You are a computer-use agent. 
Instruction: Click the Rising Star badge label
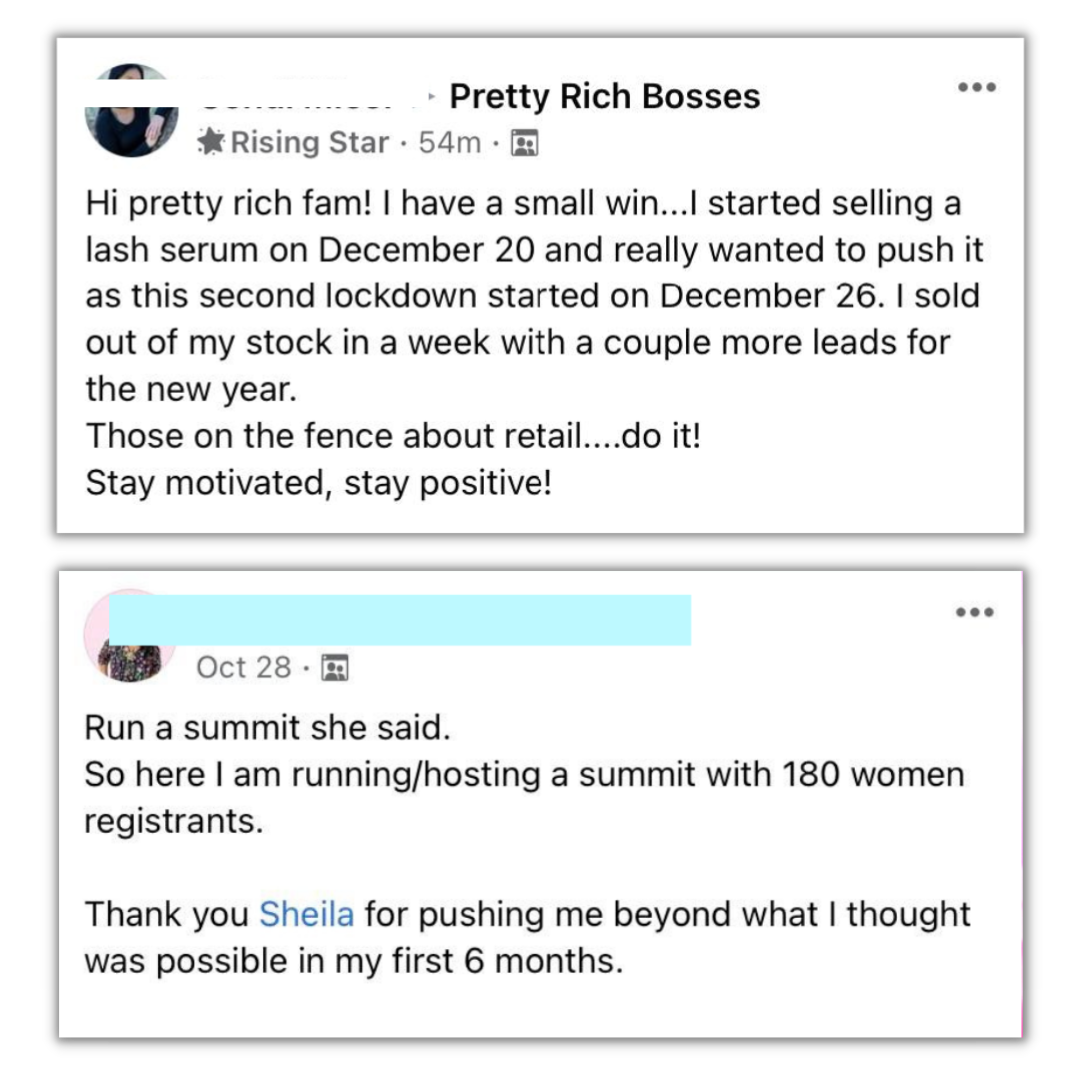(310, 143)
